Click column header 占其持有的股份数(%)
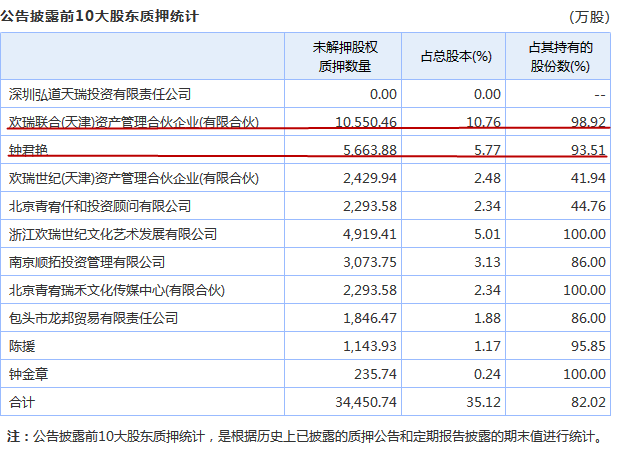621x452 pixels. point(560,57)
